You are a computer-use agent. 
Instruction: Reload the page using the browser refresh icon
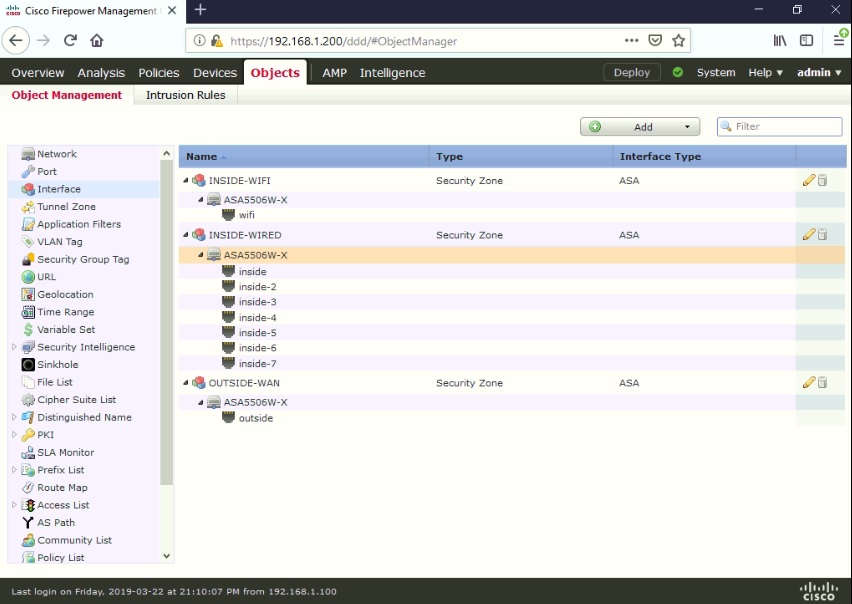68,41
